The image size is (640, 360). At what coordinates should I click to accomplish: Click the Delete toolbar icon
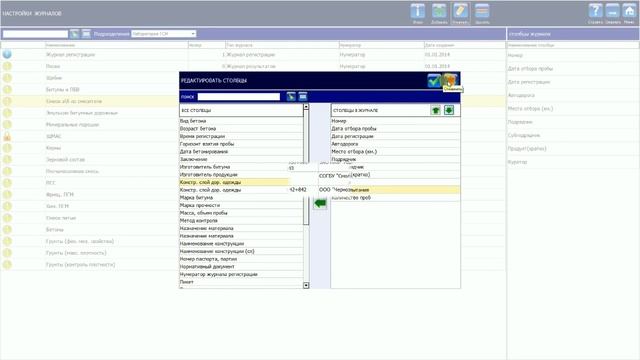pyautogui.click(x=482, y=13)
